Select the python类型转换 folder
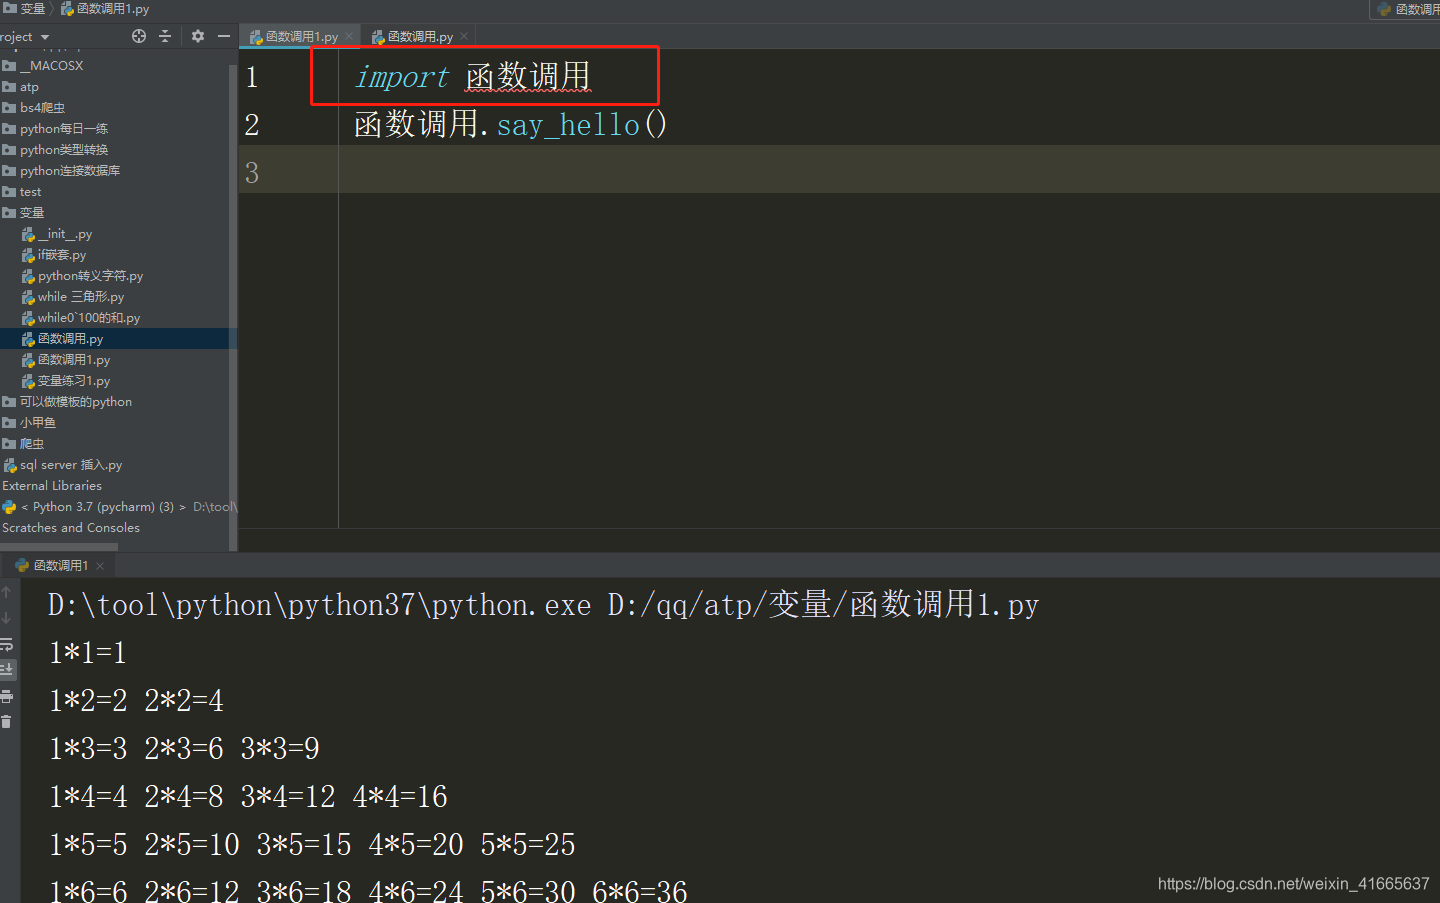 (x=55, y=150)
